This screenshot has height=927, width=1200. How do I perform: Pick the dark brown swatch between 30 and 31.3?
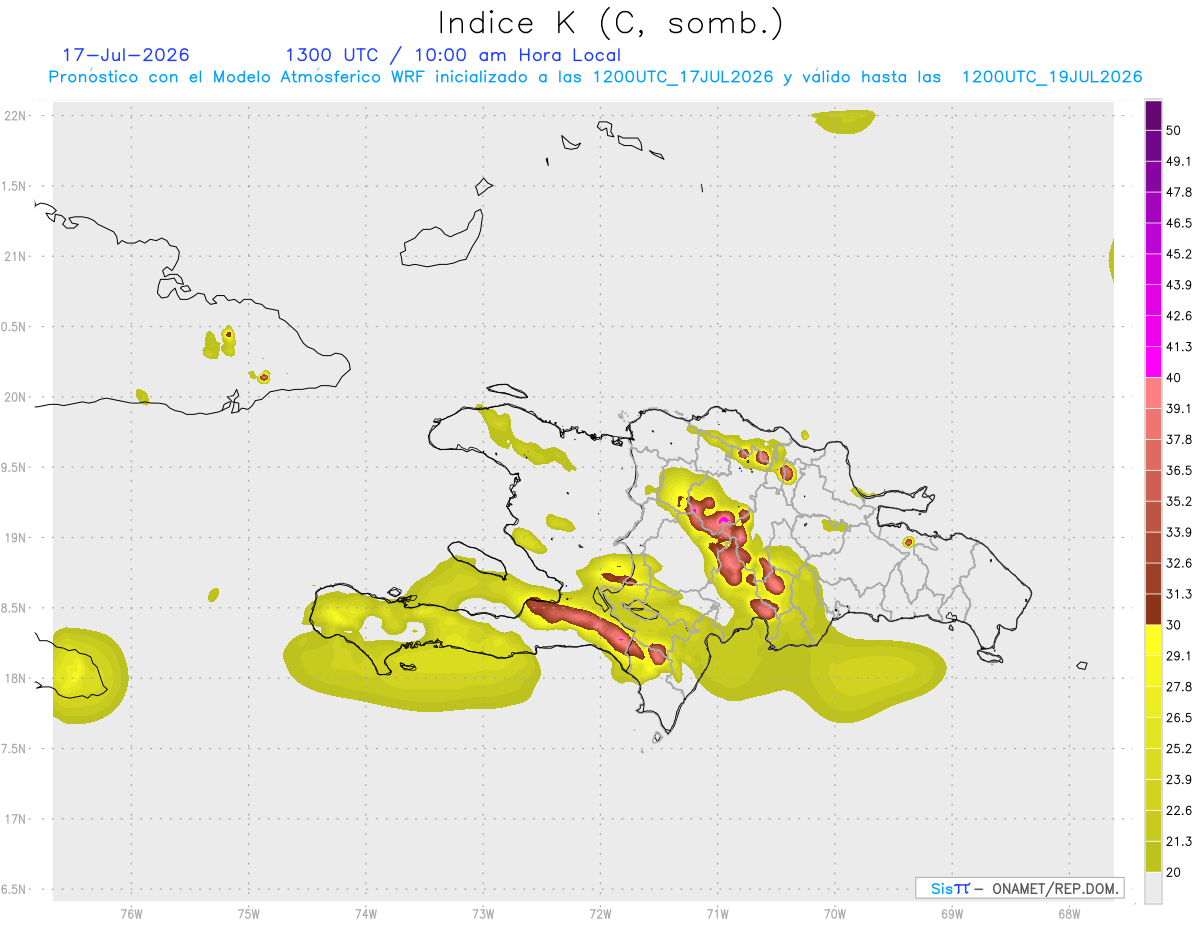[1153, 610]
